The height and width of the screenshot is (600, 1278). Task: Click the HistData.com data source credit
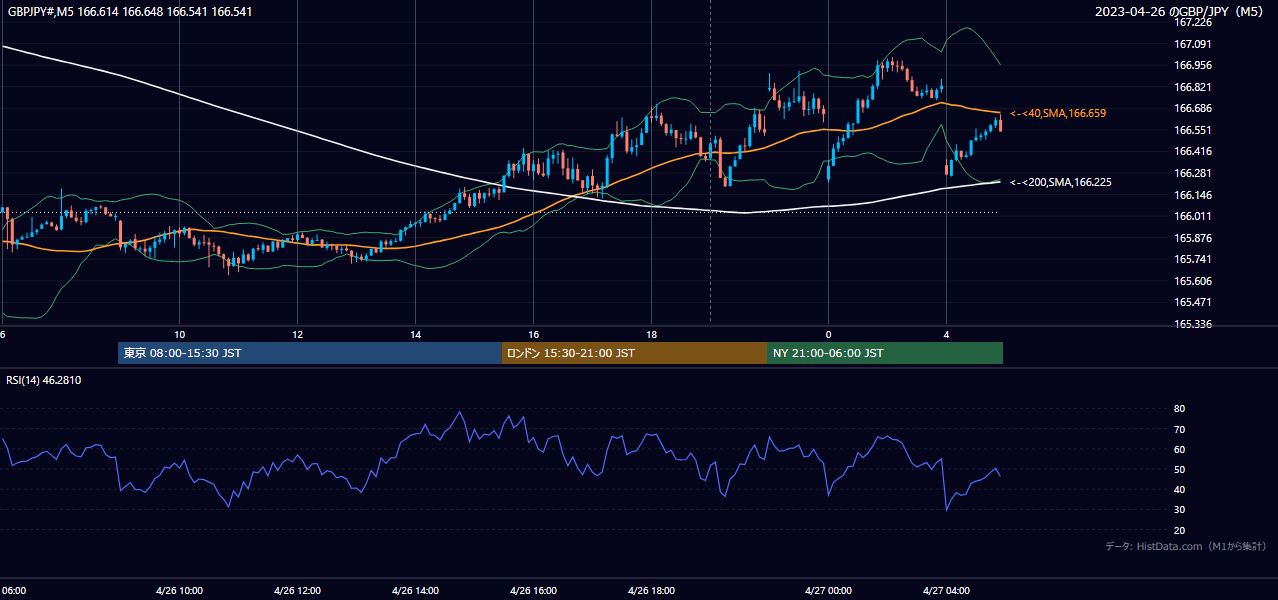pos(1186,546)
